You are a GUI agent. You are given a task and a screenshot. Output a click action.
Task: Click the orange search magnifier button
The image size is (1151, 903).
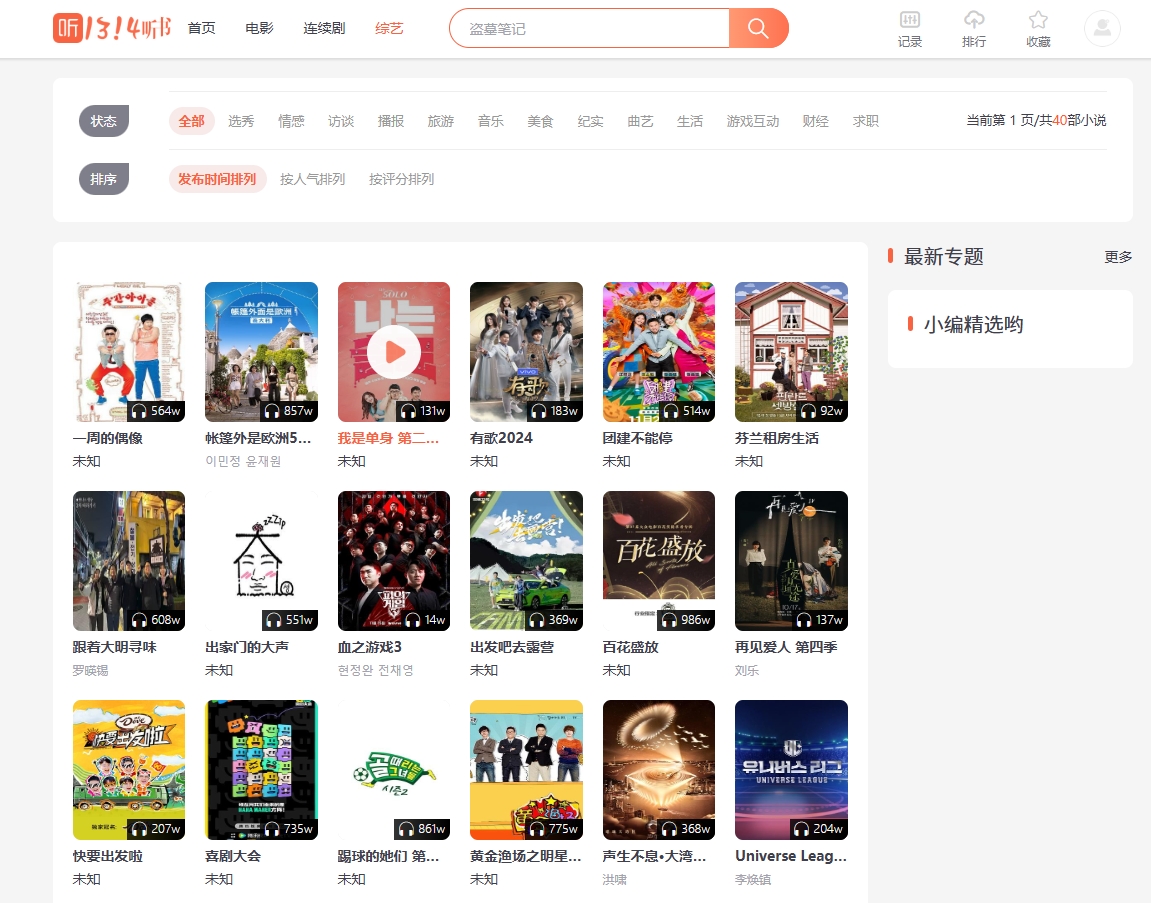click(758, 29)
